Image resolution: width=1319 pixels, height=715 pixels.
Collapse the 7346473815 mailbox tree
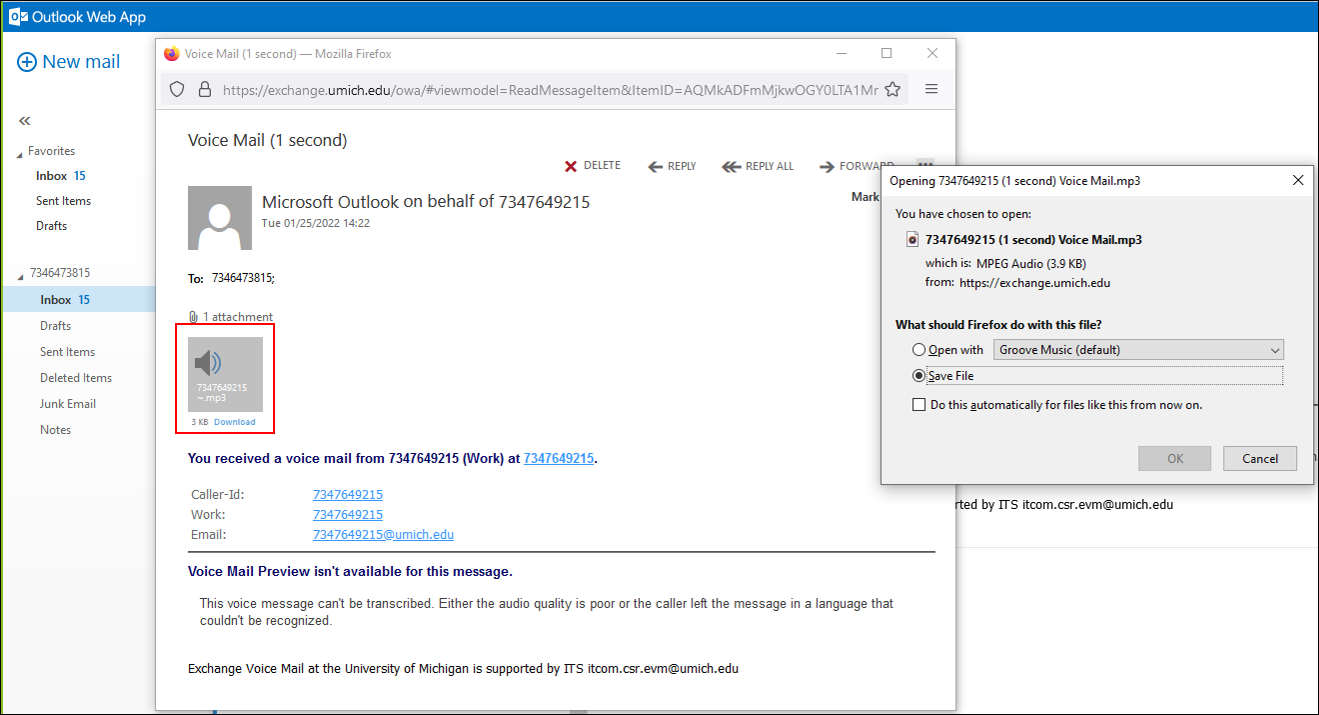coord(19,275)
